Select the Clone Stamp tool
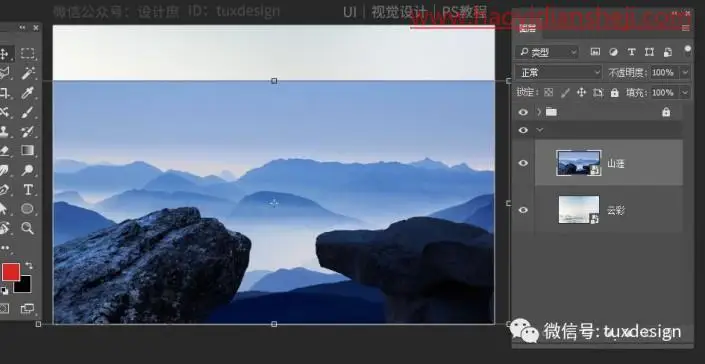This screenshot has height=364, width=705. pyautogui.click(x=4, y=131)
